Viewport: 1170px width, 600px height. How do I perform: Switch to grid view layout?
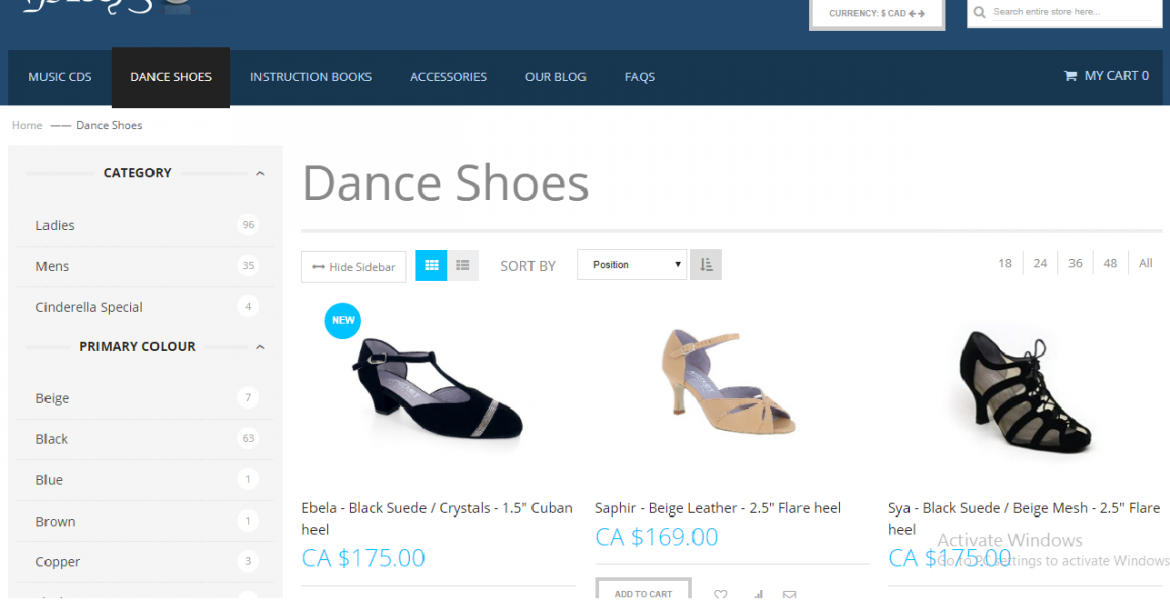click(x=432, y=265)
